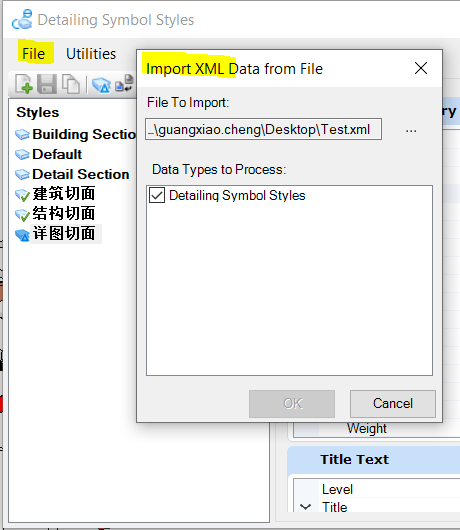Image resolution: width=460 pixels, height=530 pixels.
Task: Click the Save style floppy icon
Action: point(47,83)
